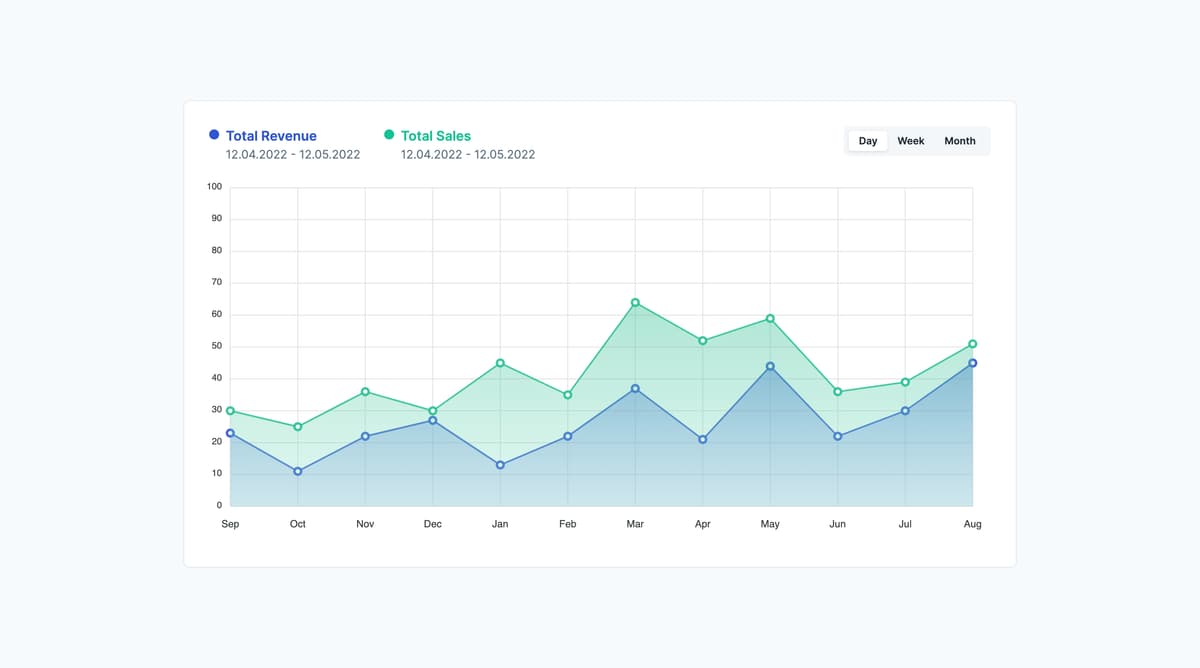Click the 100 label on the y-axis
Viewport: 1200px width, 668px height.
pyautogui.click(x=214, y=187)
